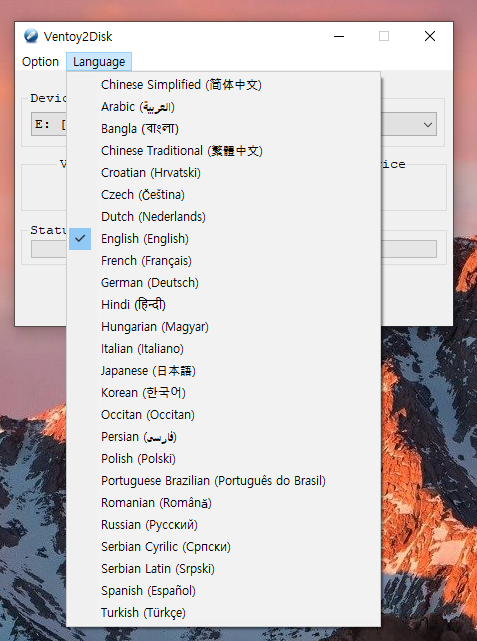The height and width of the screenshot is (641, 477).
Task: Select Japanese language option
Action: [x=224, y=371]
